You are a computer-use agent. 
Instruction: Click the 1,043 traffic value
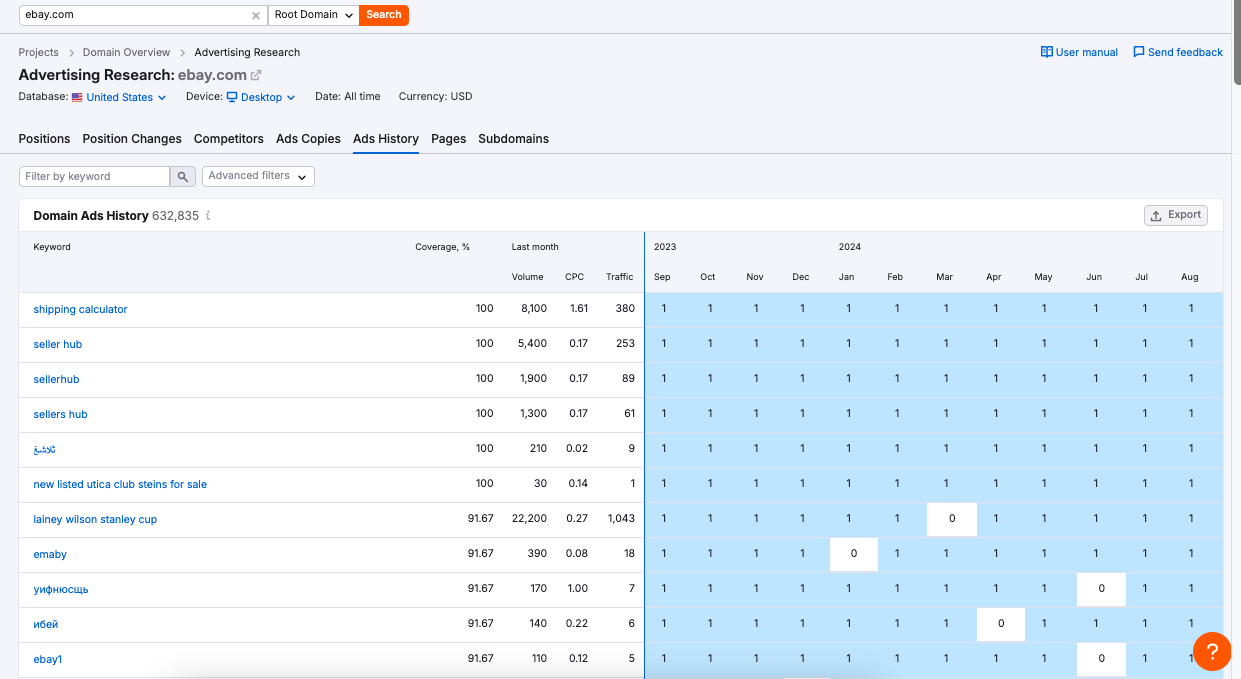click(621, 519)
